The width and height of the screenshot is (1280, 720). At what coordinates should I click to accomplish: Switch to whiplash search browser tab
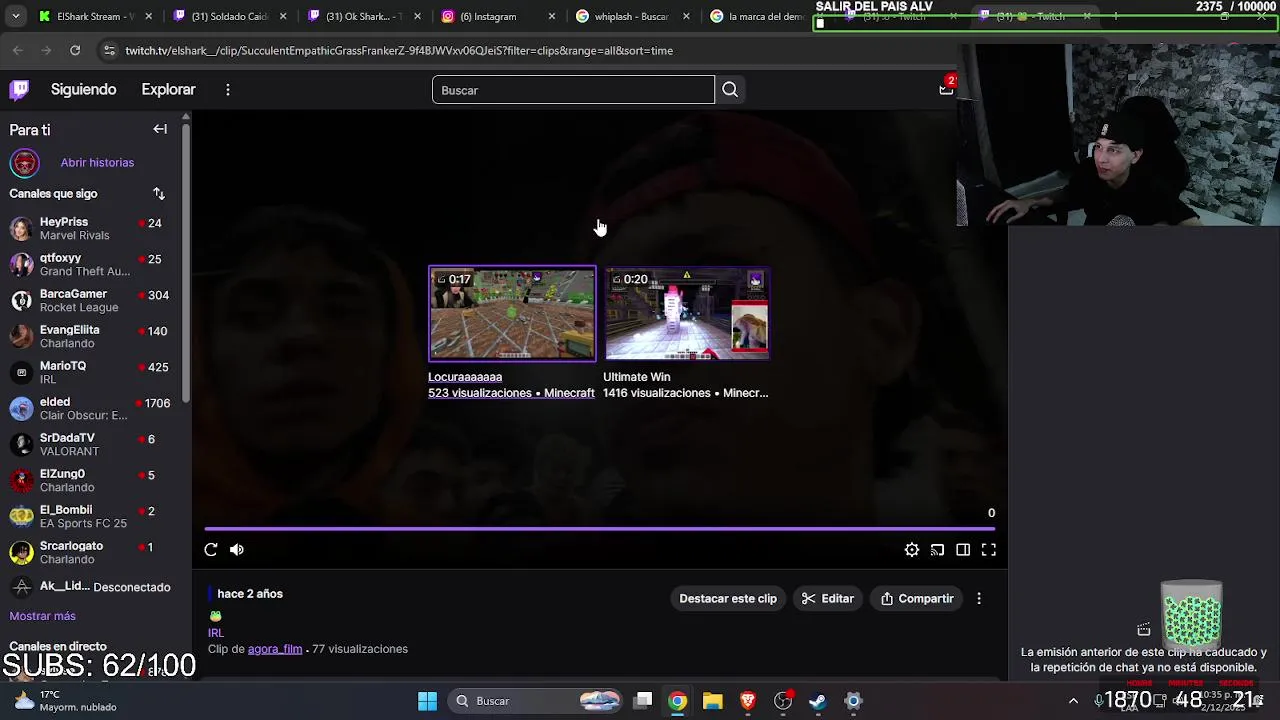coord(632,16)
